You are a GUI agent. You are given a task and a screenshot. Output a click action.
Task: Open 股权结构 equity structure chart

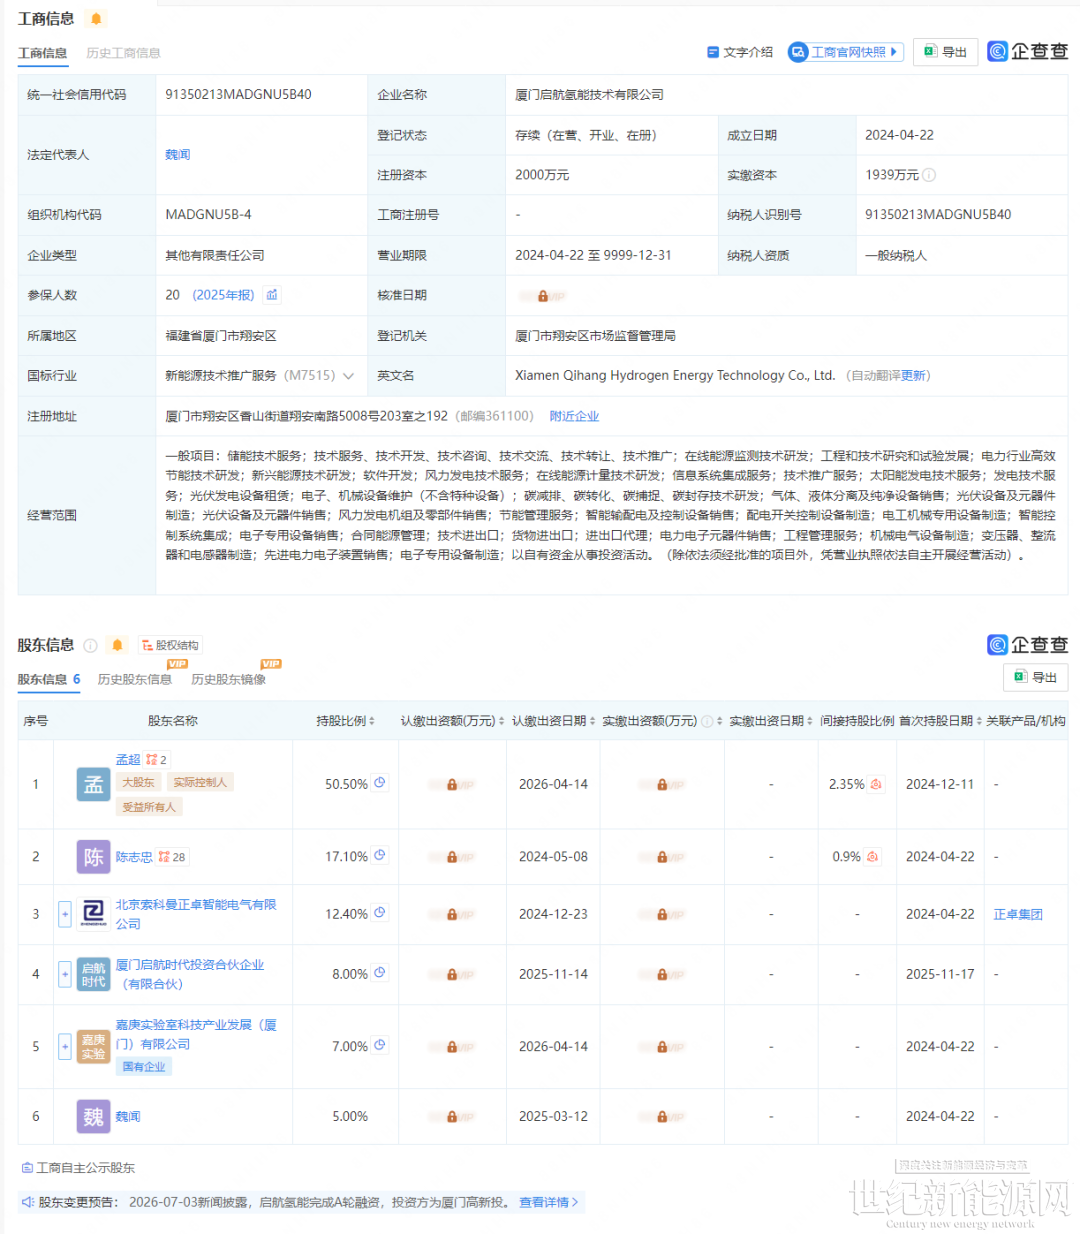(x=170, y=645)
